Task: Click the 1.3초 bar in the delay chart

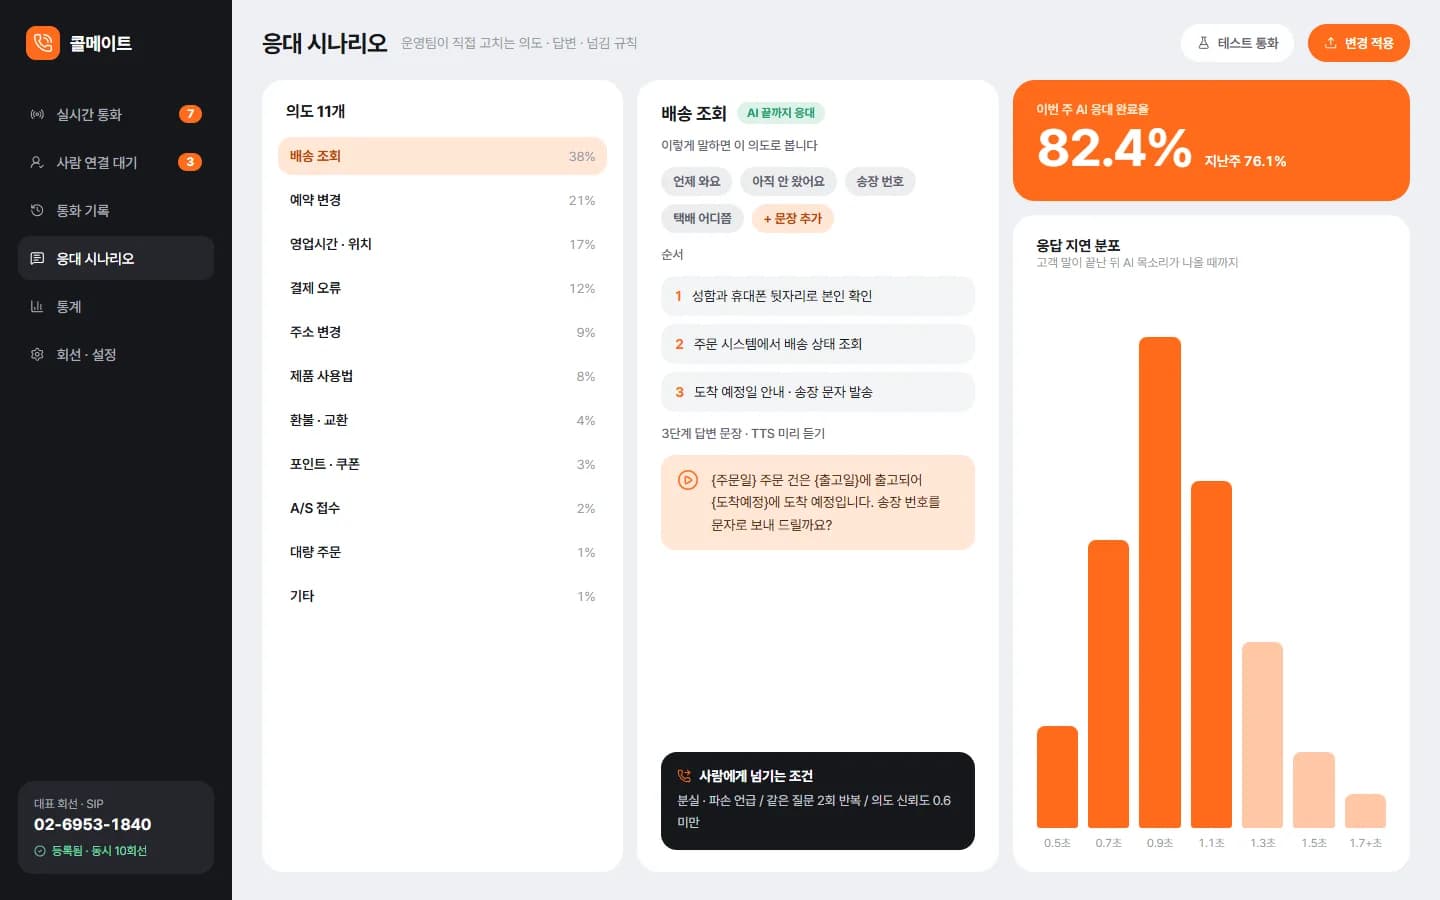Action: pos(1262,735)
